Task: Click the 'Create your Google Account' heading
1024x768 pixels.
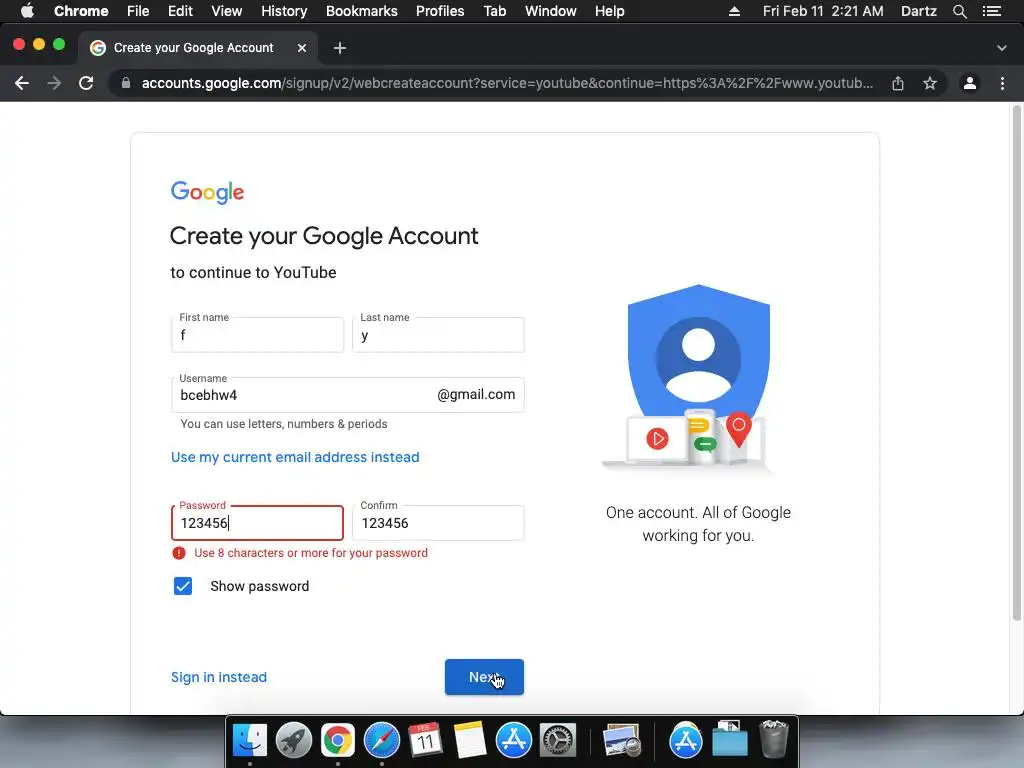Action: coord(324,236)
